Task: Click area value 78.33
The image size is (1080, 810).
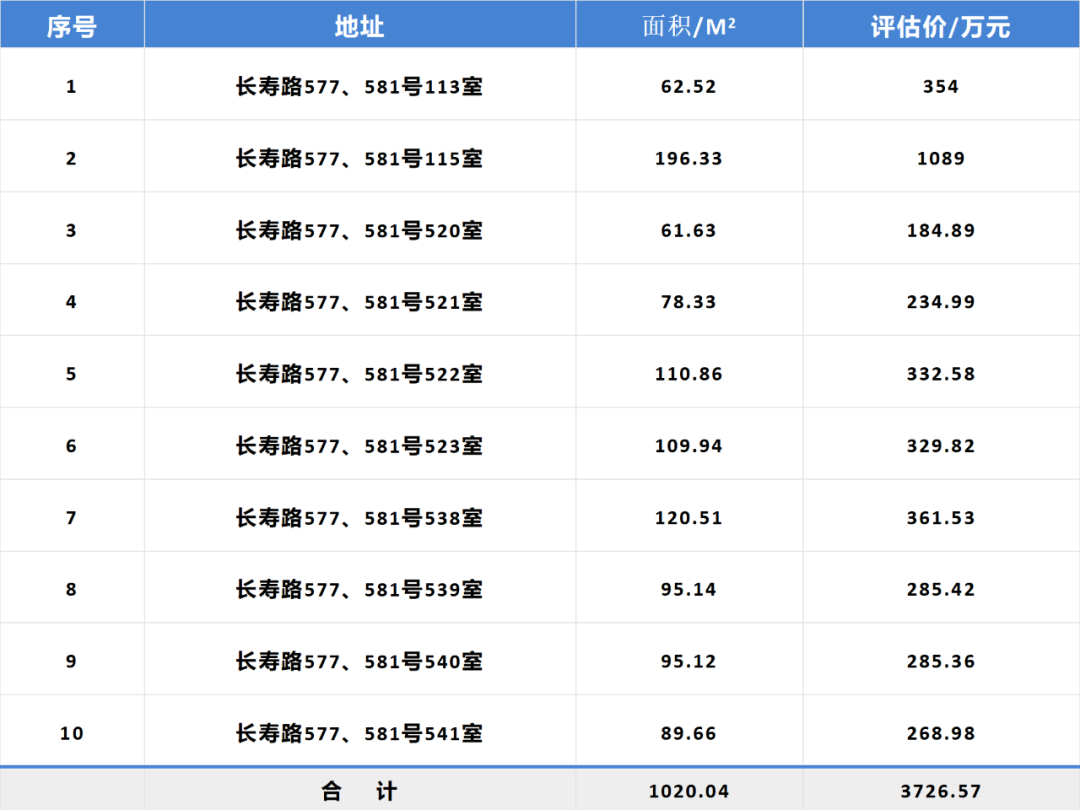Action: point(689,302)
